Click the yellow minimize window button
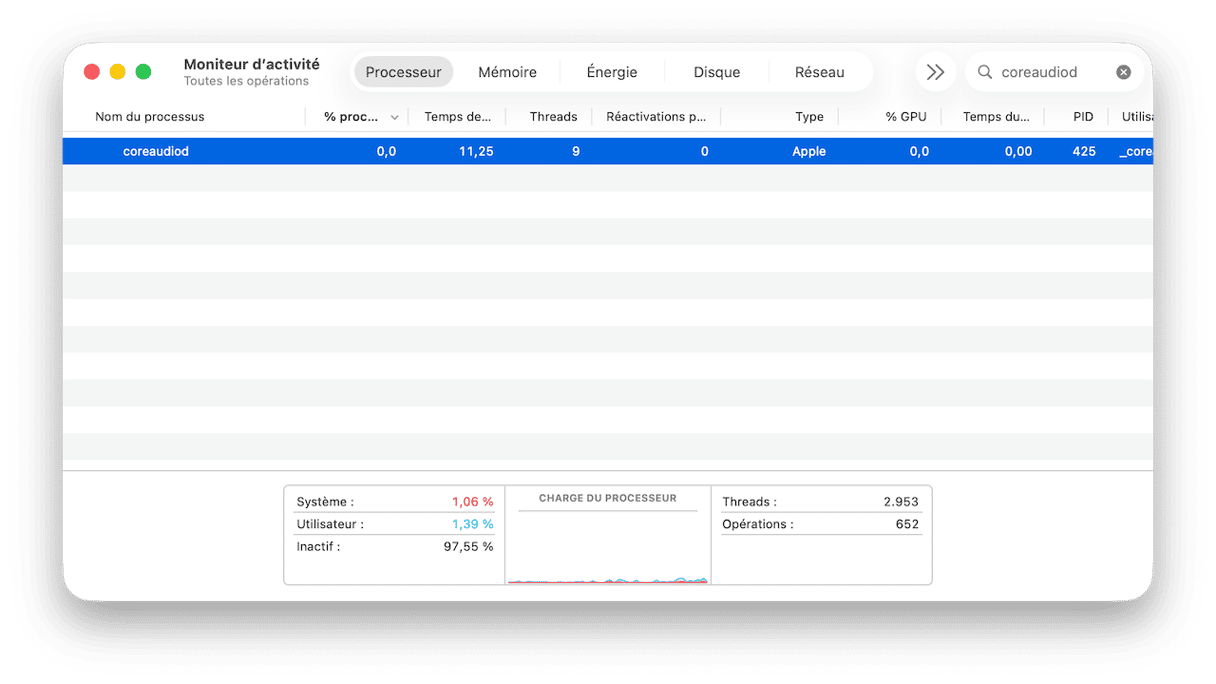Image resolution: width=1216 pixels, height=684 pixels. click(117, 72)
